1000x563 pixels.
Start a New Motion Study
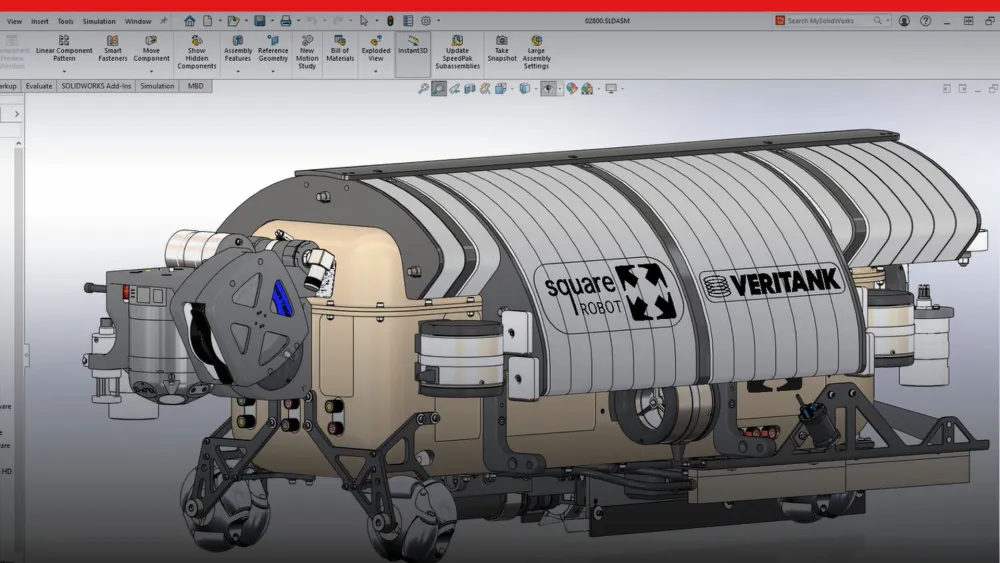[x=307, y=52]
